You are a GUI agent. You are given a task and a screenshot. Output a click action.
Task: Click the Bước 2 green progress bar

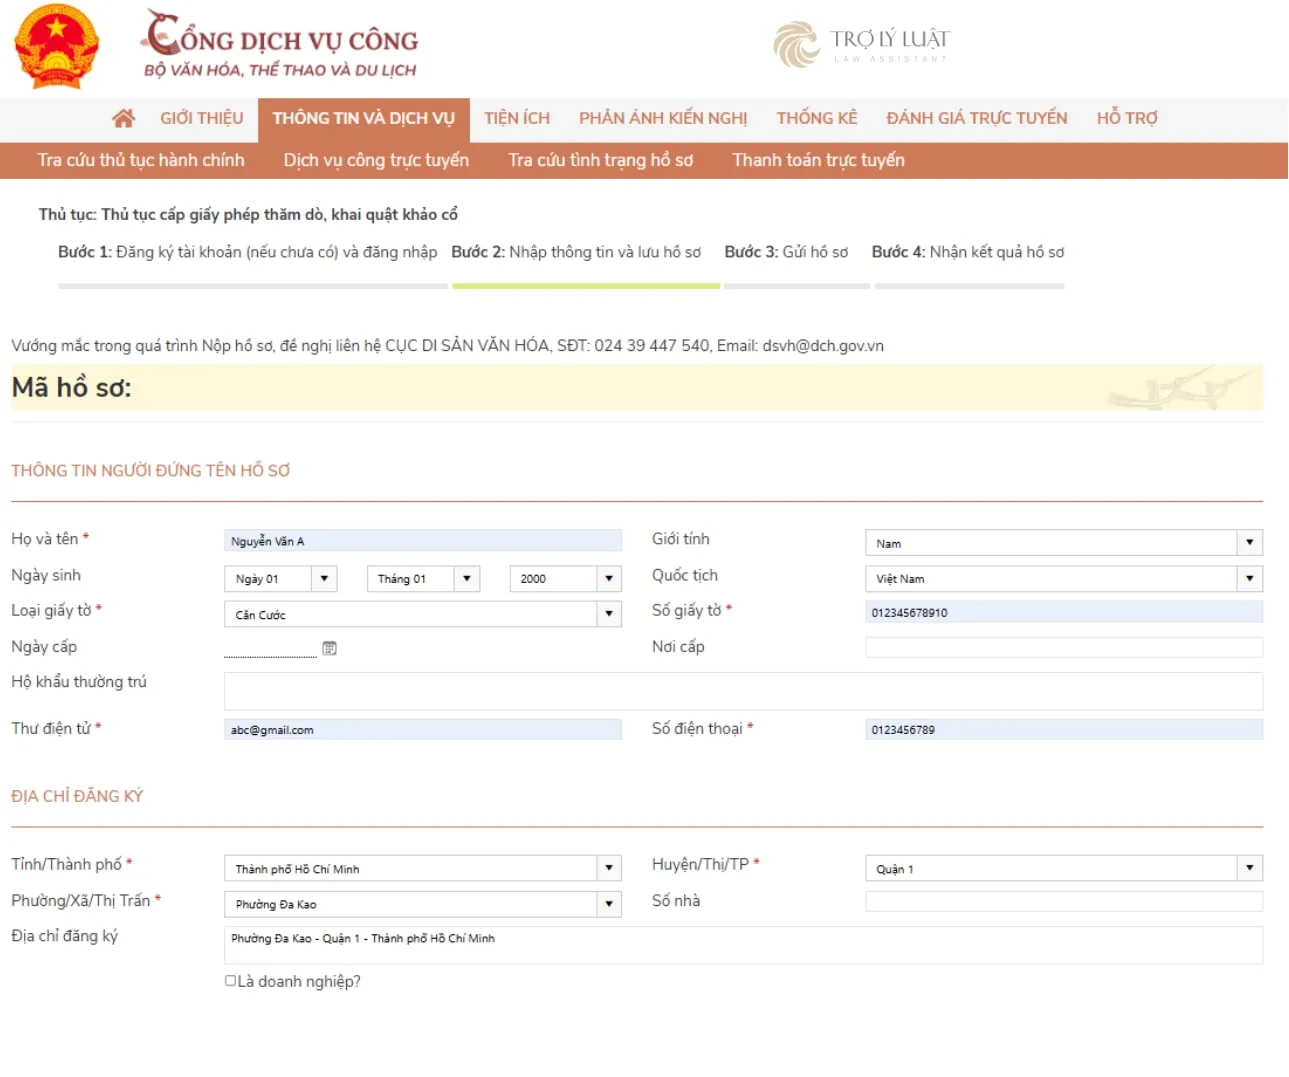click(586, 286)
